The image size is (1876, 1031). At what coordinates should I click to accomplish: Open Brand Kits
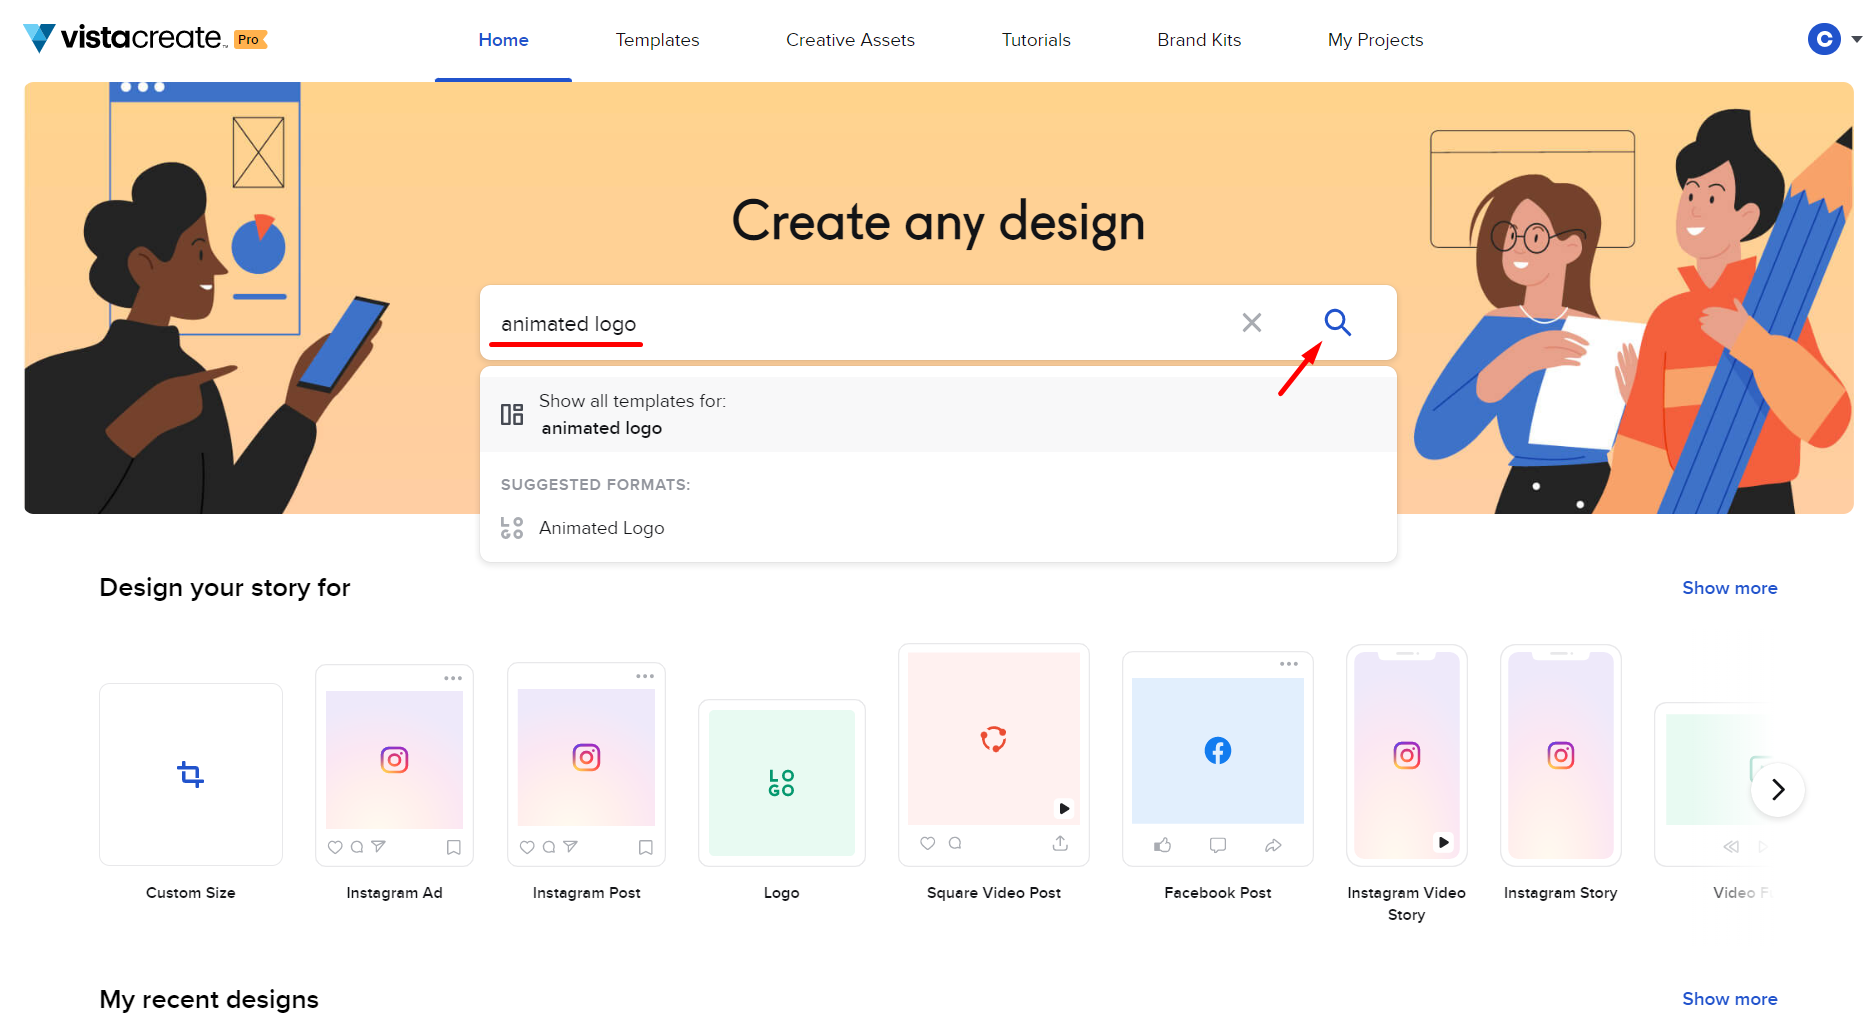[x=1199, y=40]
